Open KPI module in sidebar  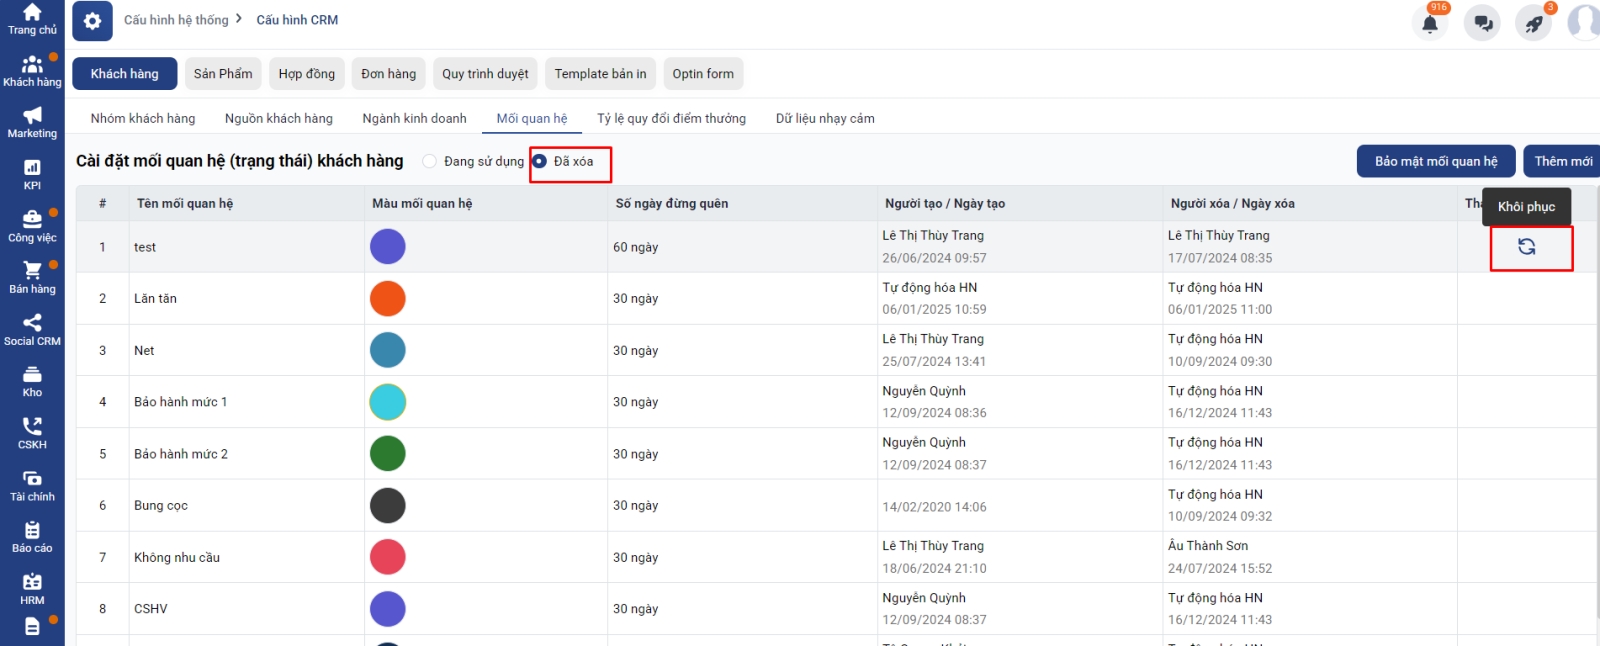(x=32, y=174)
